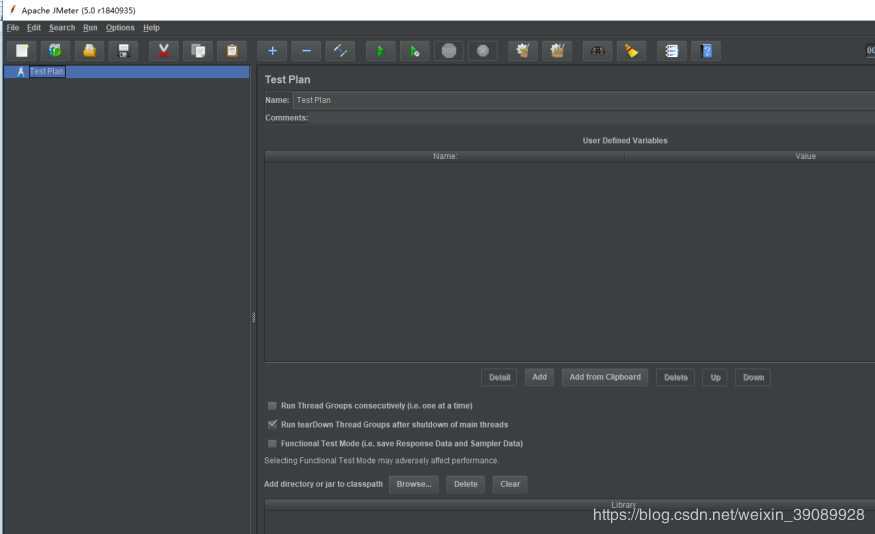This screenshot has height=534, width=875.
Task: Click the Down button
Action: [753, 377]
